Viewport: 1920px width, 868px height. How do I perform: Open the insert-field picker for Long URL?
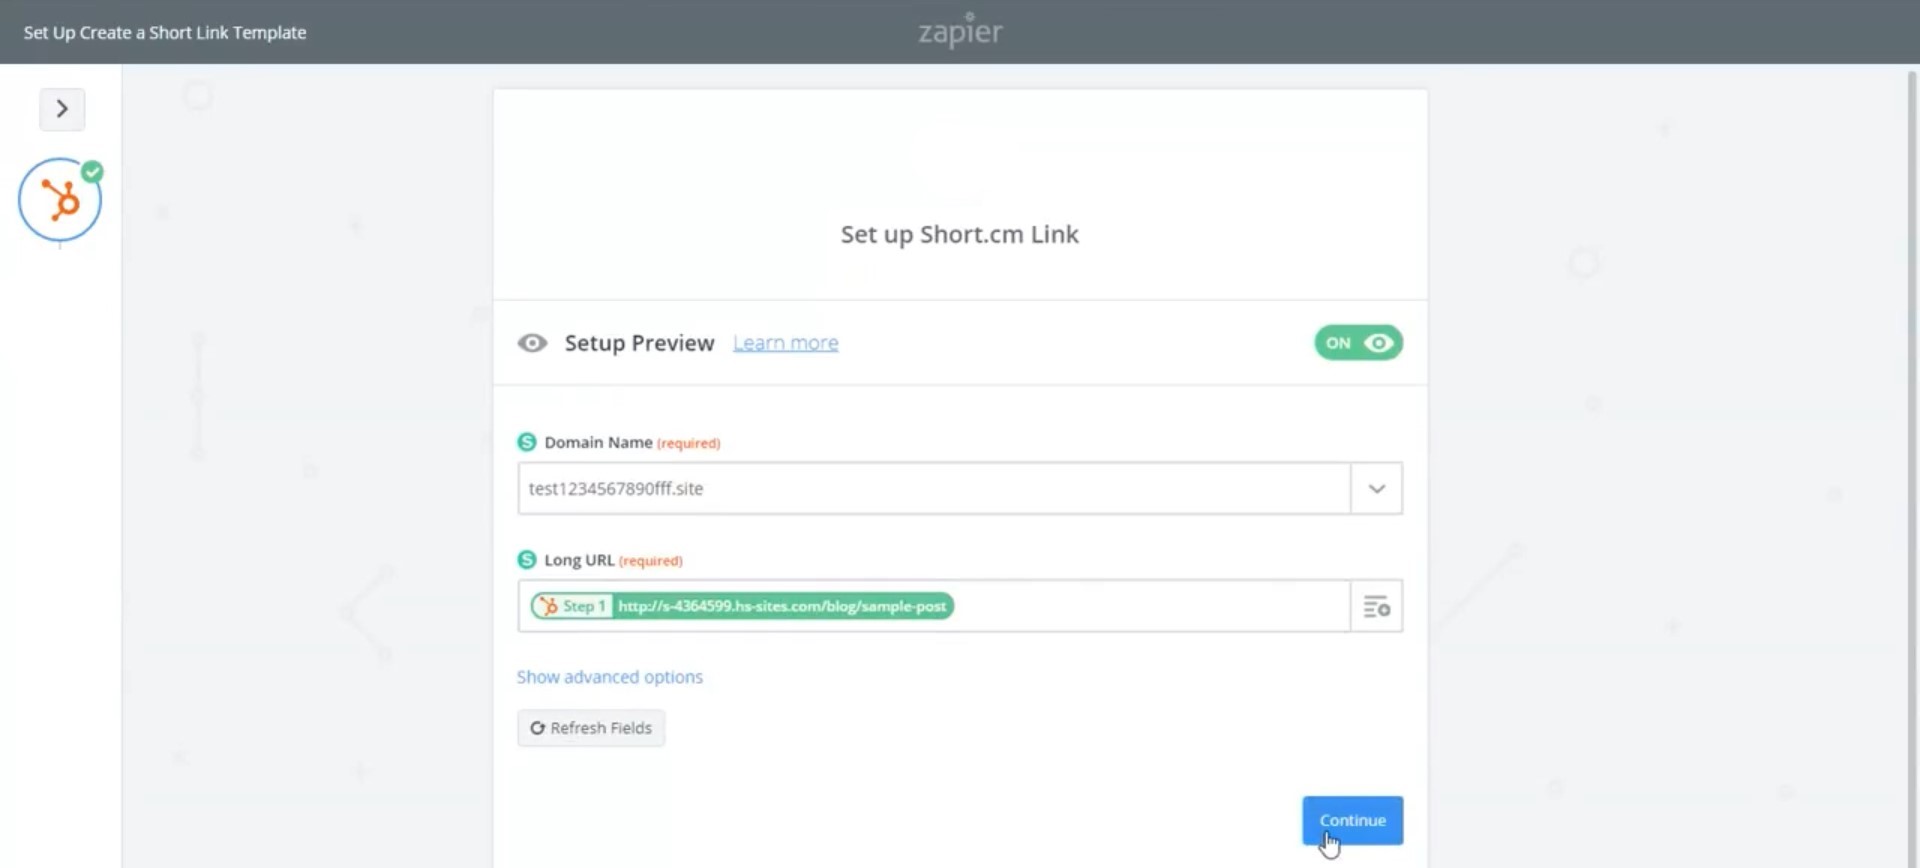tap(1376, 606)
